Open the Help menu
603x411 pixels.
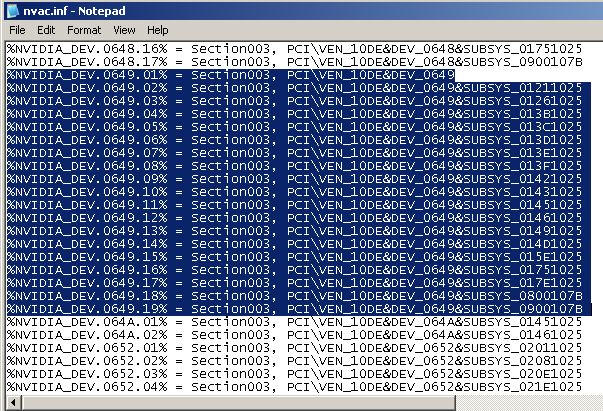click(x=158, y=30)
